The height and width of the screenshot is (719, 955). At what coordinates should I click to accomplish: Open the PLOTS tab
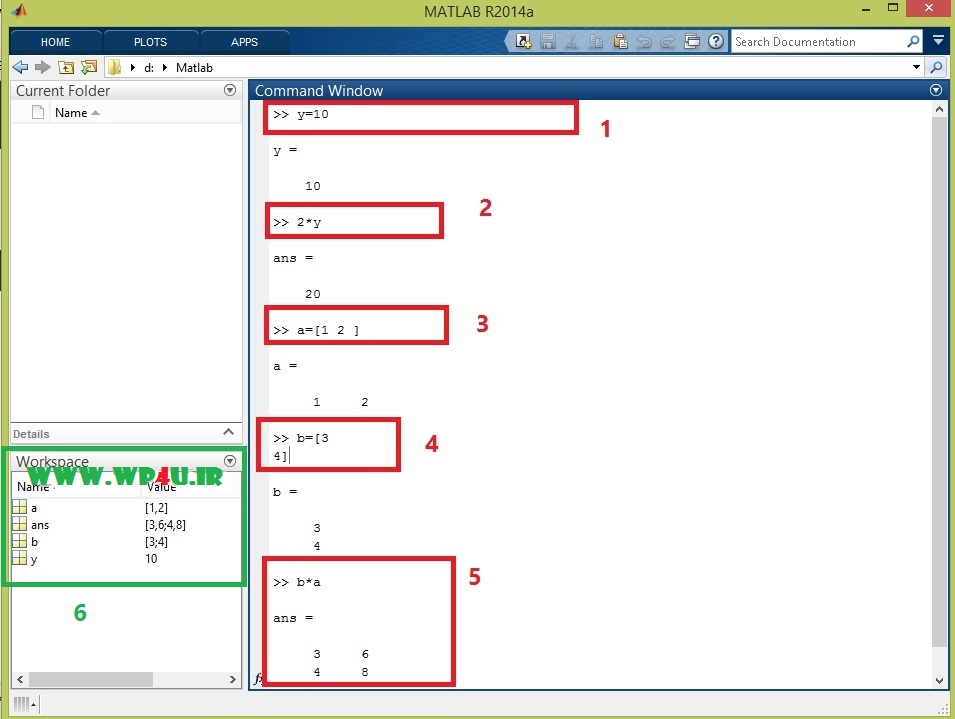coord(150,42)
